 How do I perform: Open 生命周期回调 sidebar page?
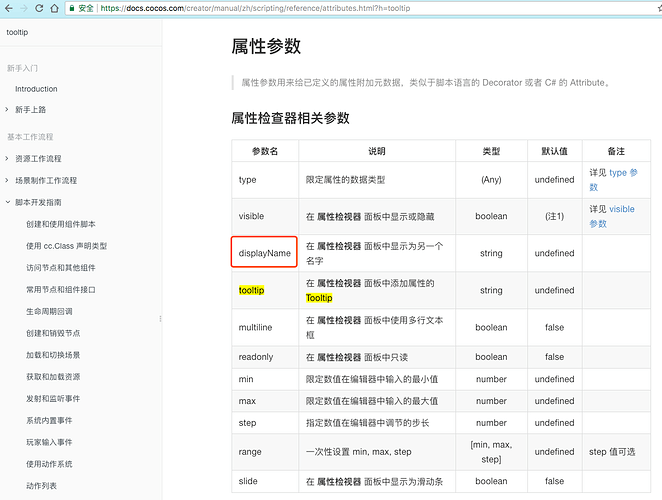(49, 311)
